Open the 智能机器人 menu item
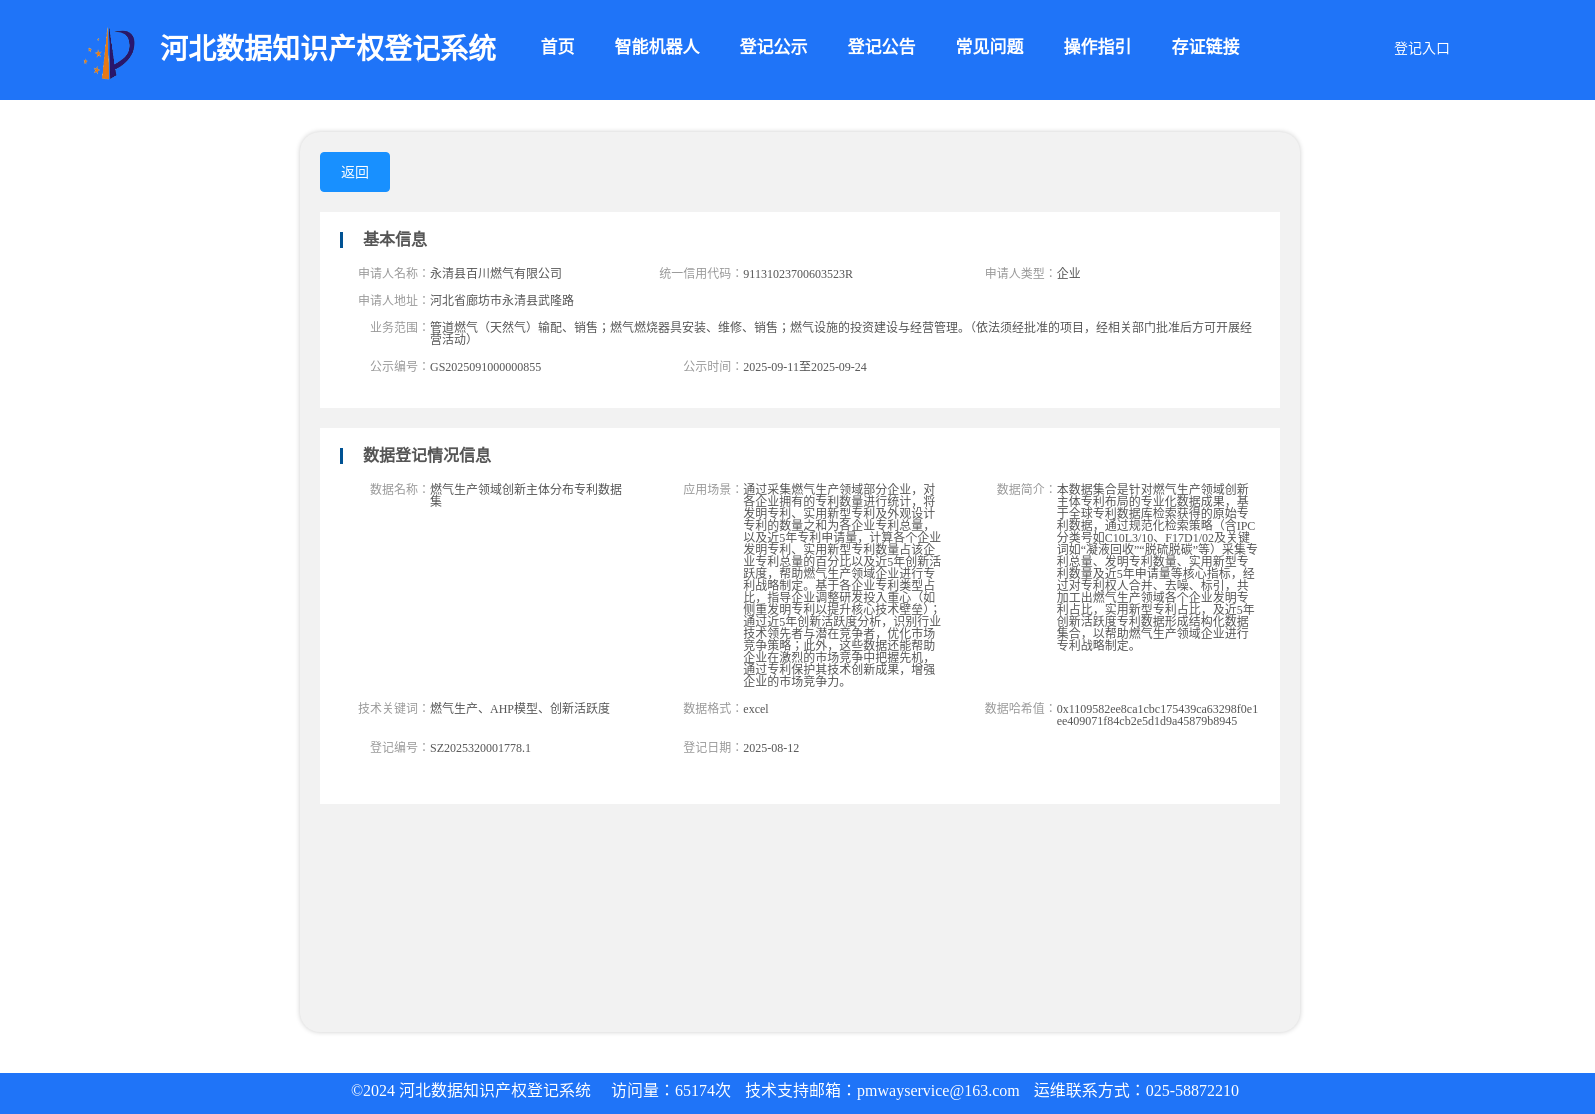This screenshot has width=1595, height=1114. coord(657,47)
